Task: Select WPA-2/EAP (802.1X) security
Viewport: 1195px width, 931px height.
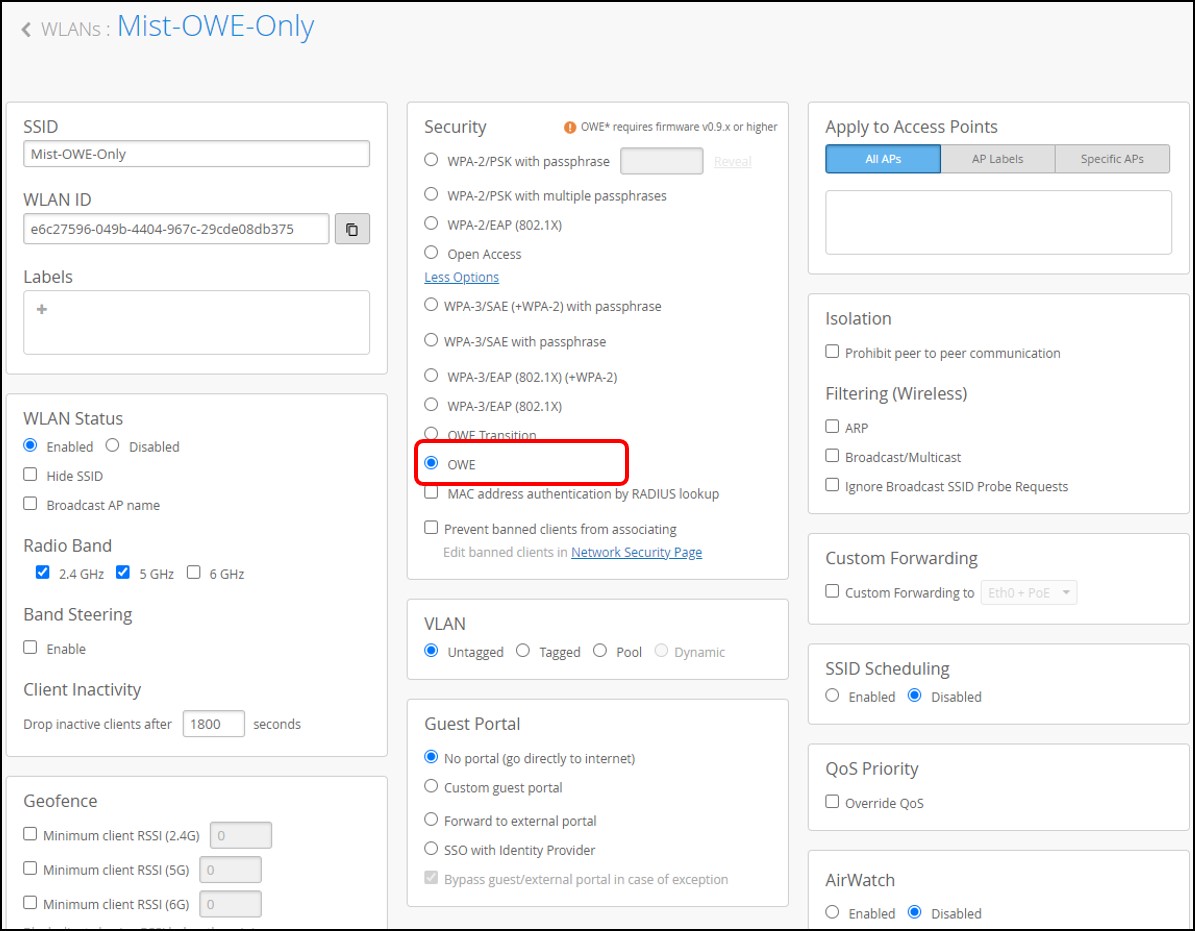Action: [x=431, y=223]
